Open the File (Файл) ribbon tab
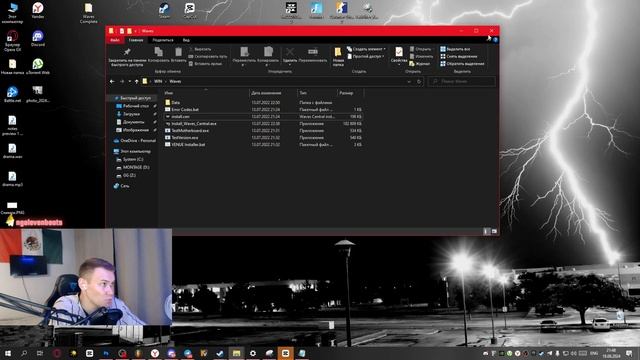Viewport: 640px width, 360px height. click(115, 40)
